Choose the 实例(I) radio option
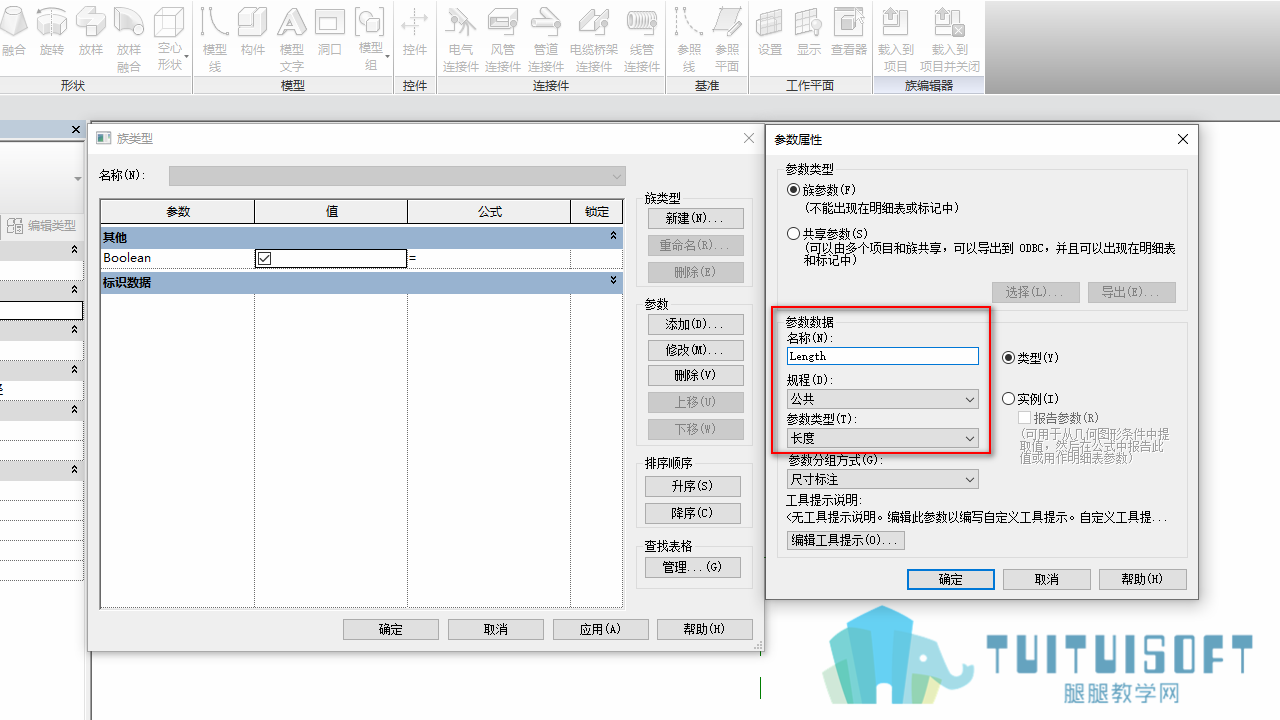The image size is (1280, 720). point(1009,399)
